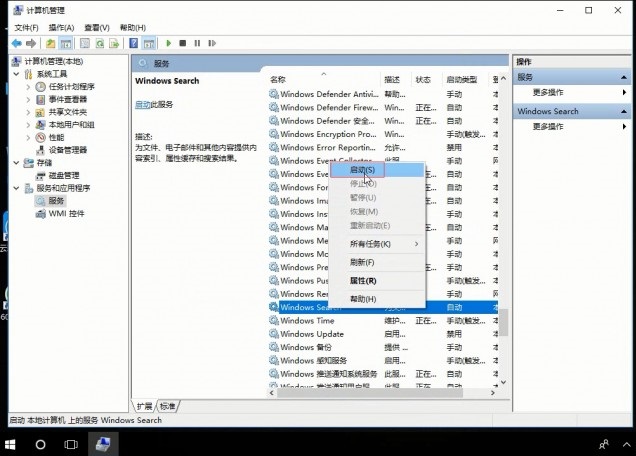Click the Up one level folder icon

point(50,43)
